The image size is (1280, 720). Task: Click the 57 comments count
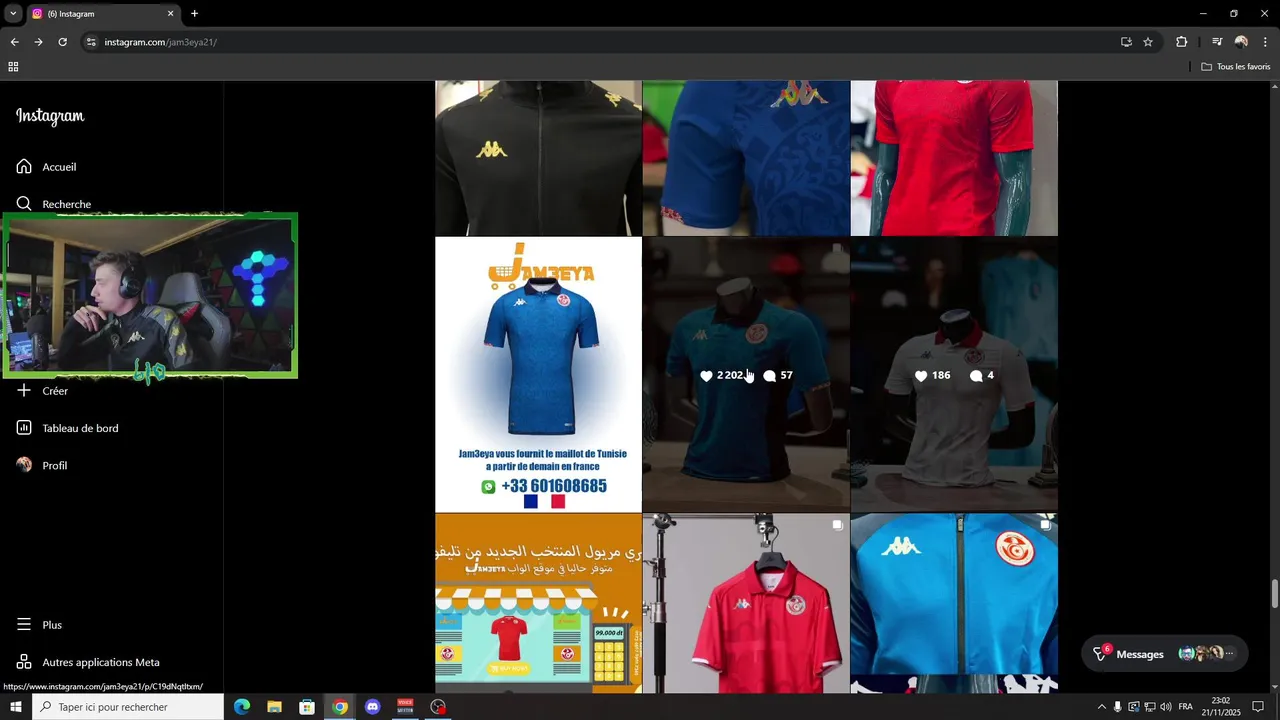pyautogui.click(x=778, y=376)
